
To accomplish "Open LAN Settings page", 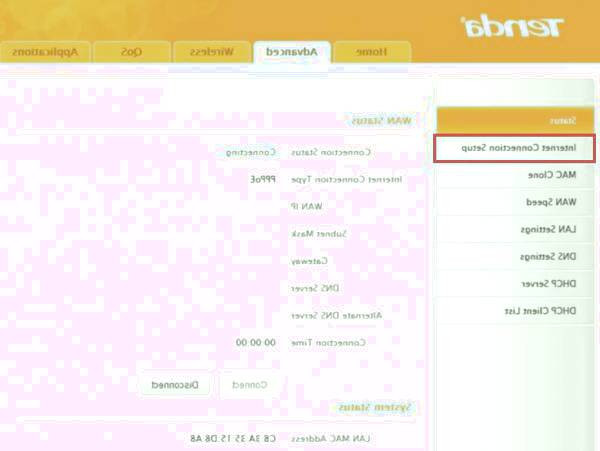I will coord(515,229).
